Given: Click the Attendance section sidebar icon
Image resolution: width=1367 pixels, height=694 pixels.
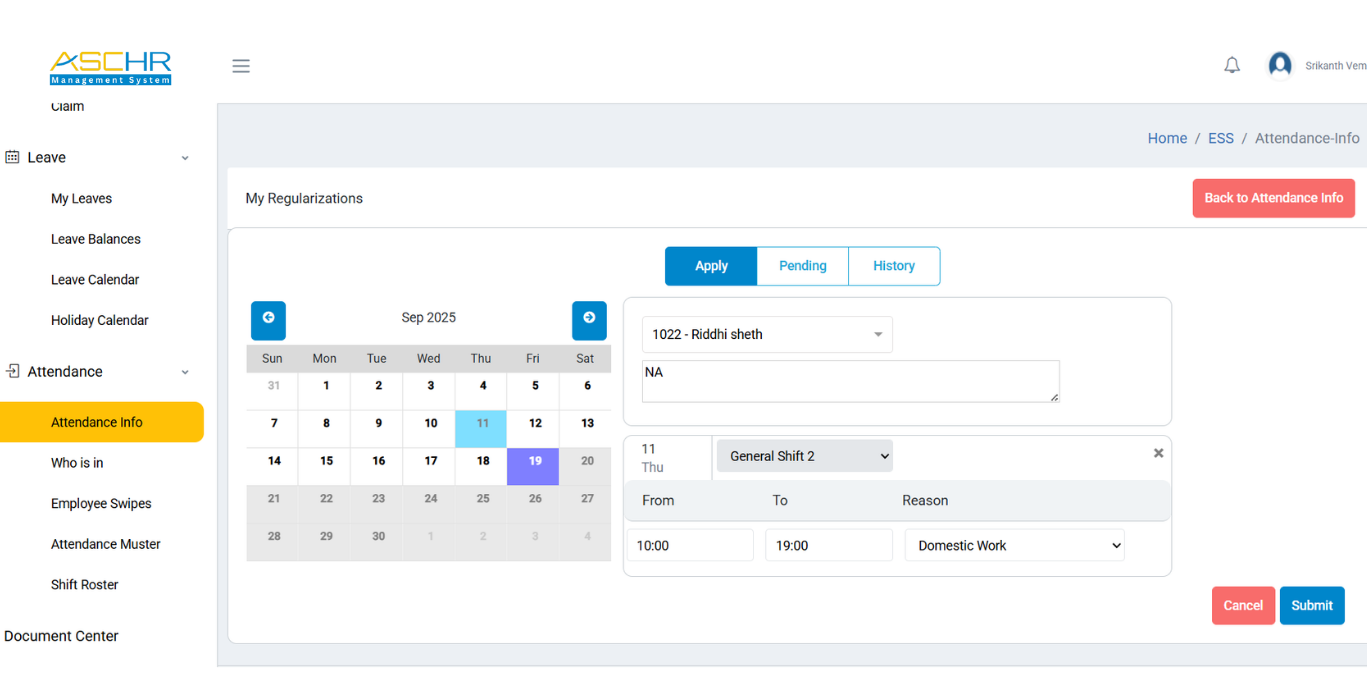Looking at the screenshot, I should [x=13, y=371].
